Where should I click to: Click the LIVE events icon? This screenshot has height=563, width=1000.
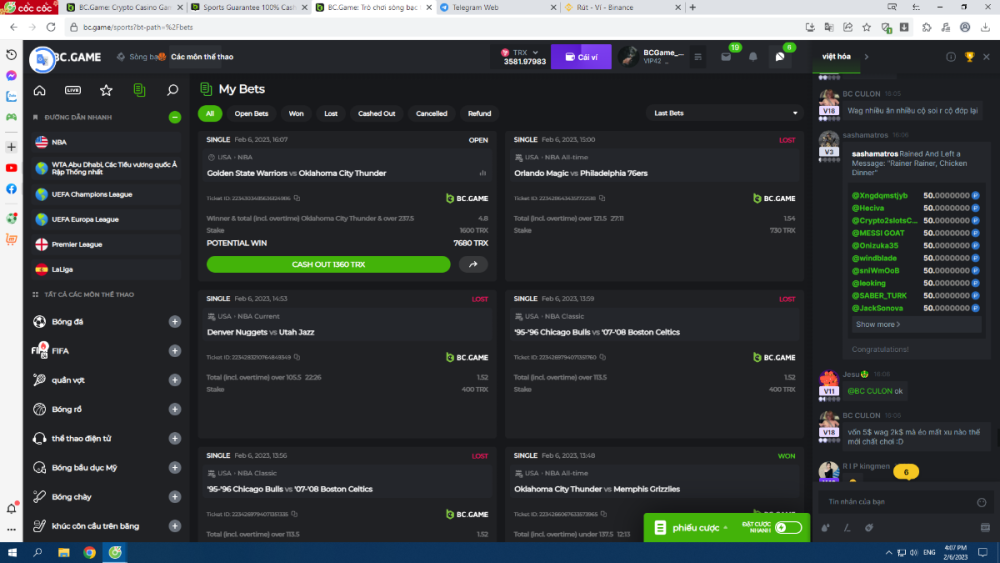73,90
